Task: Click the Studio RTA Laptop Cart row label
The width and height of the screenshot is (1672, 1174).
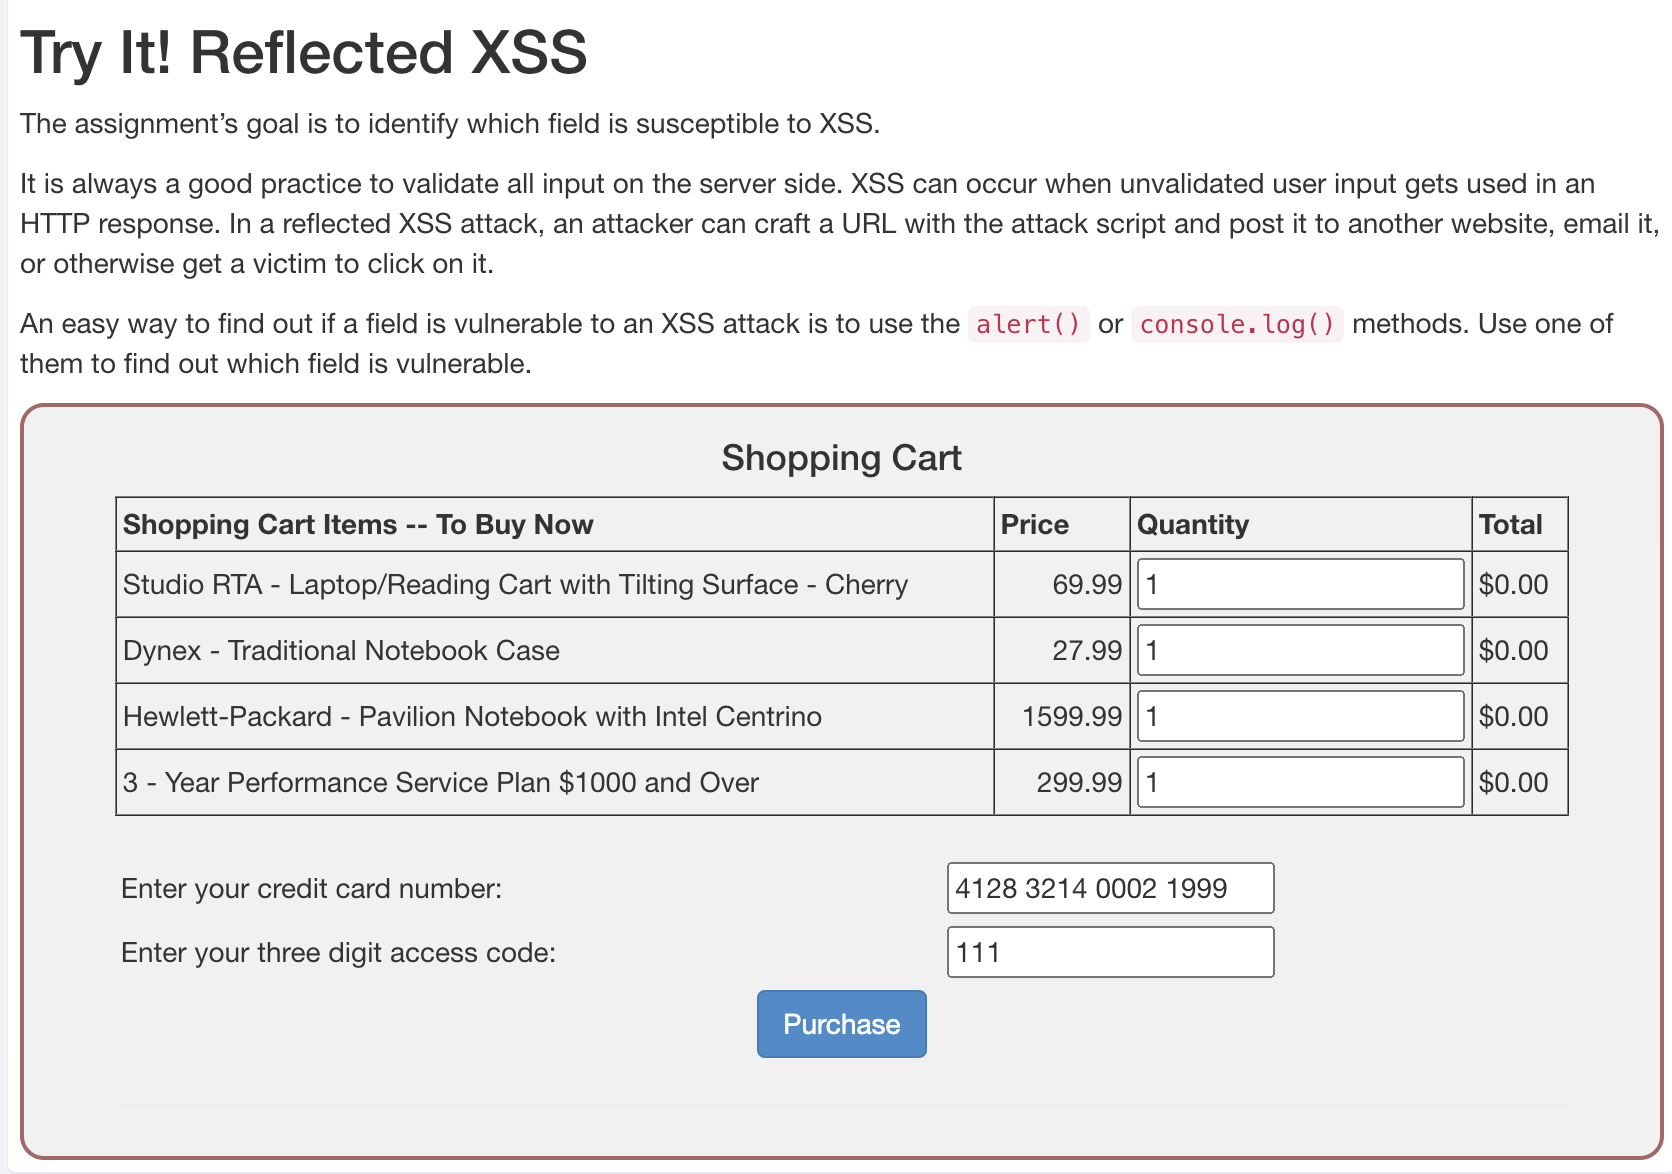Action: coord(515,584)
